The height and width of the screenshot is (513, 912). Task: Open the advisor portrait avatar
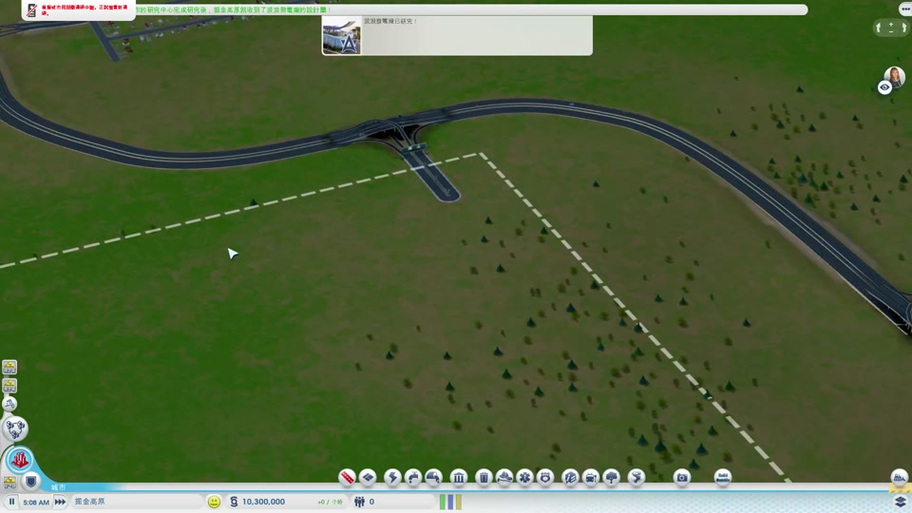(x=895, y=76)
